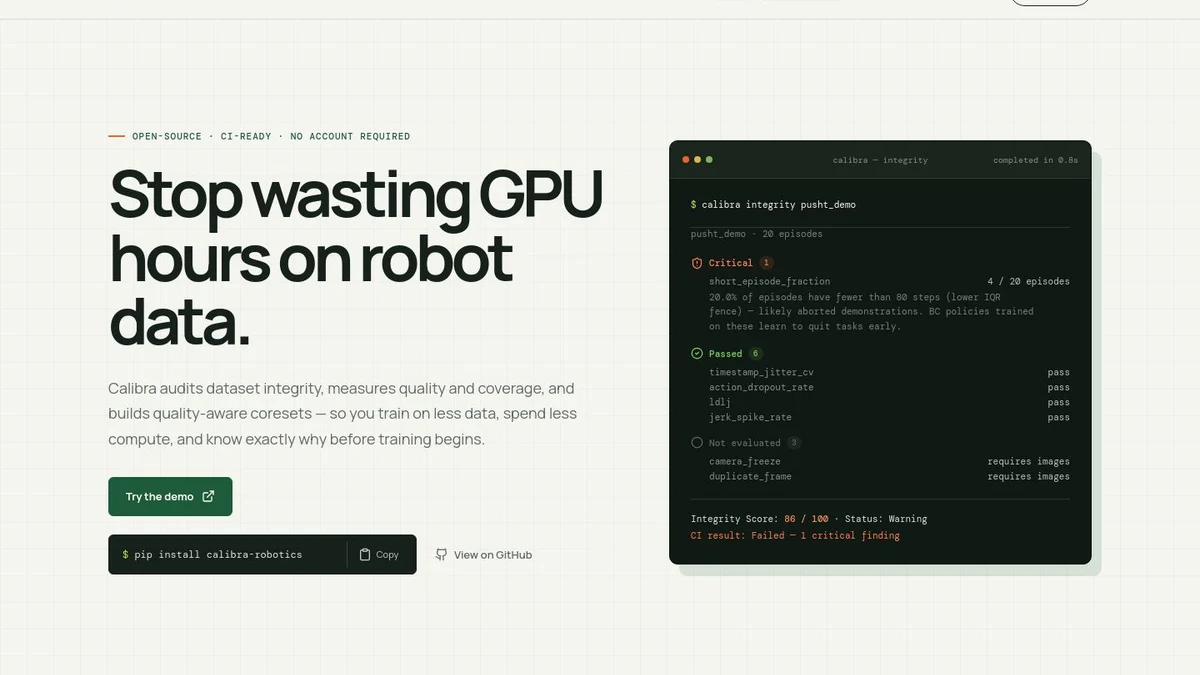Click the jerk_spike_rate row
This screenshot has width=1200, height=675.
[889, 417]
